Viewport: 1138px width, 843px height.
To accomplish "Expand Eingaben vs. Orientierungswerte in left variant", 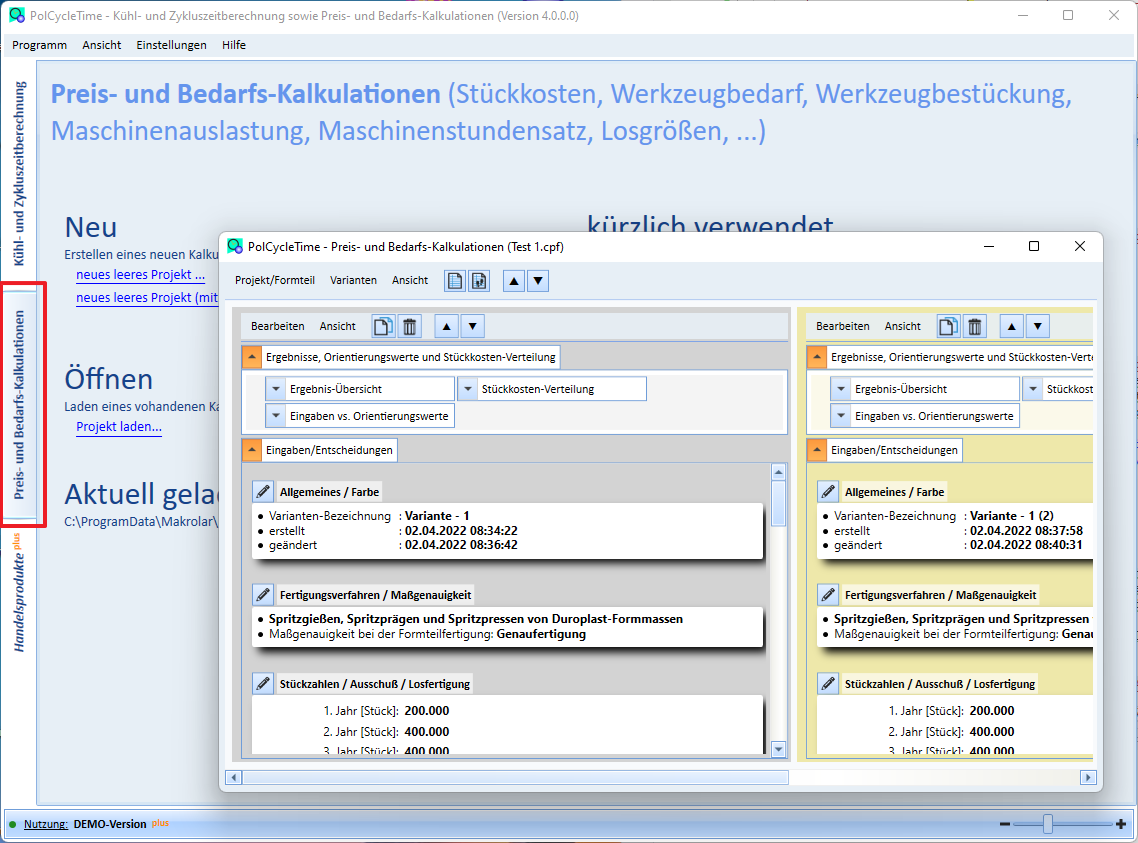I will point(276,416).
